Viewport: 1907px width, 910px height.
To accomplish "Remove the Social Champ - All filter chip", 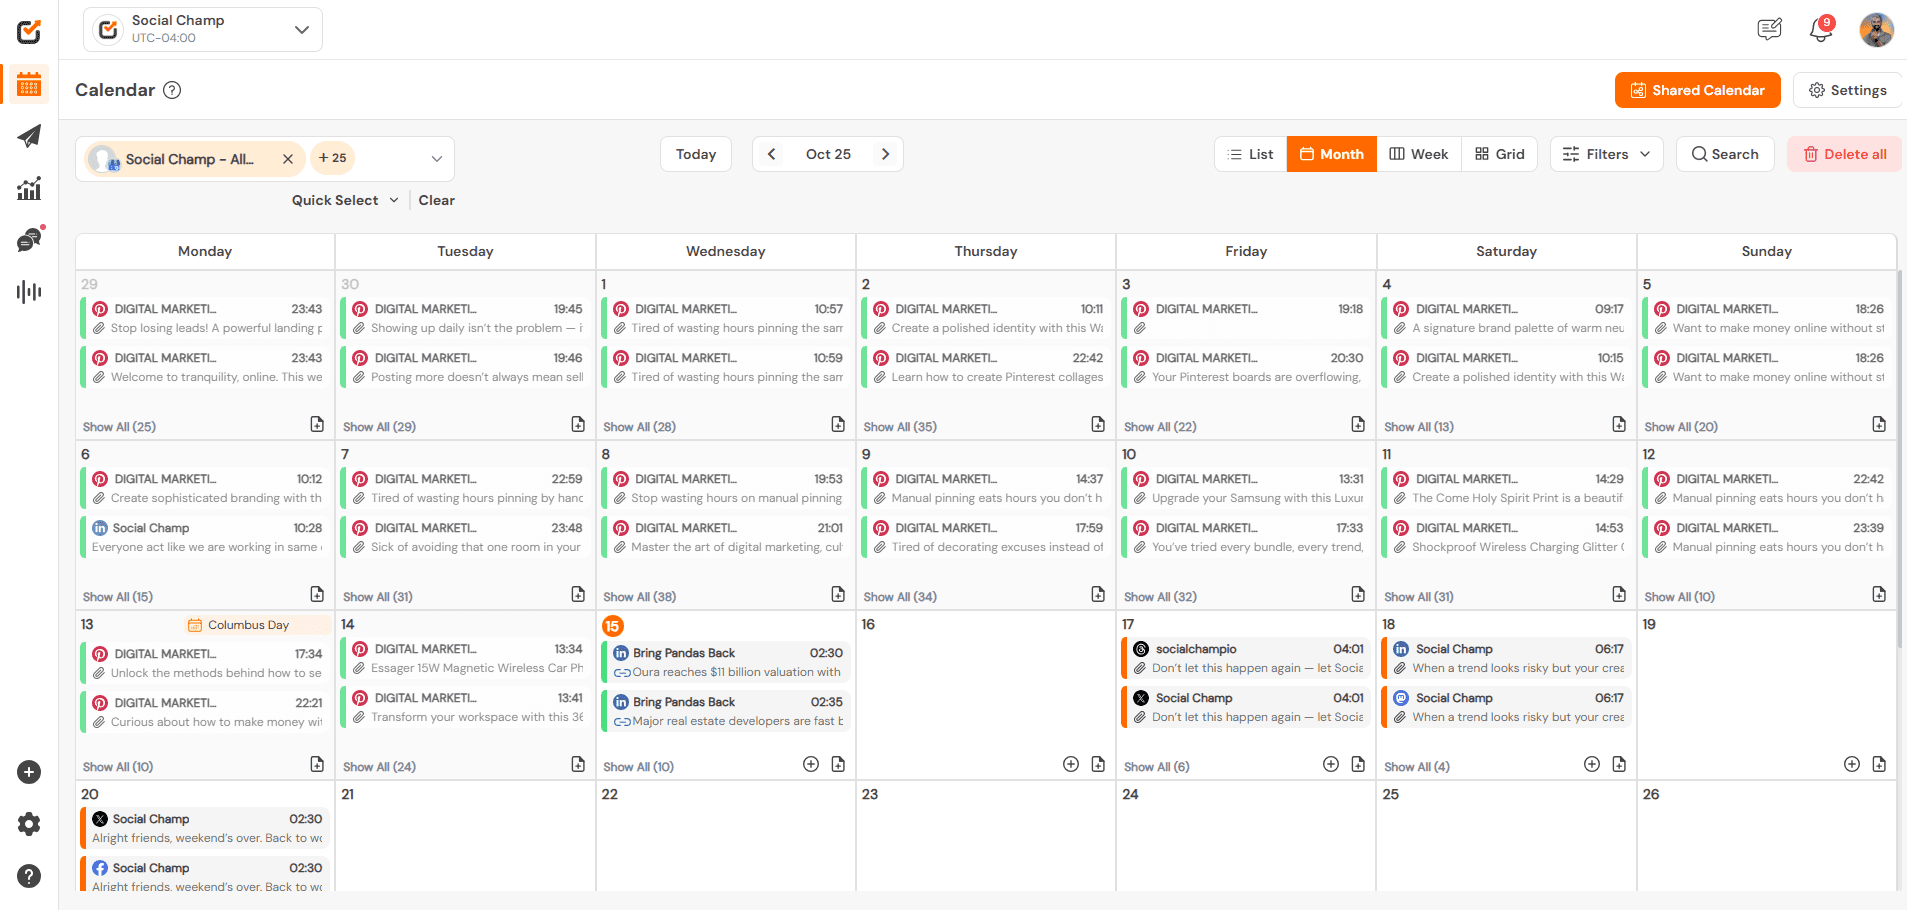I will coord(288,158).
